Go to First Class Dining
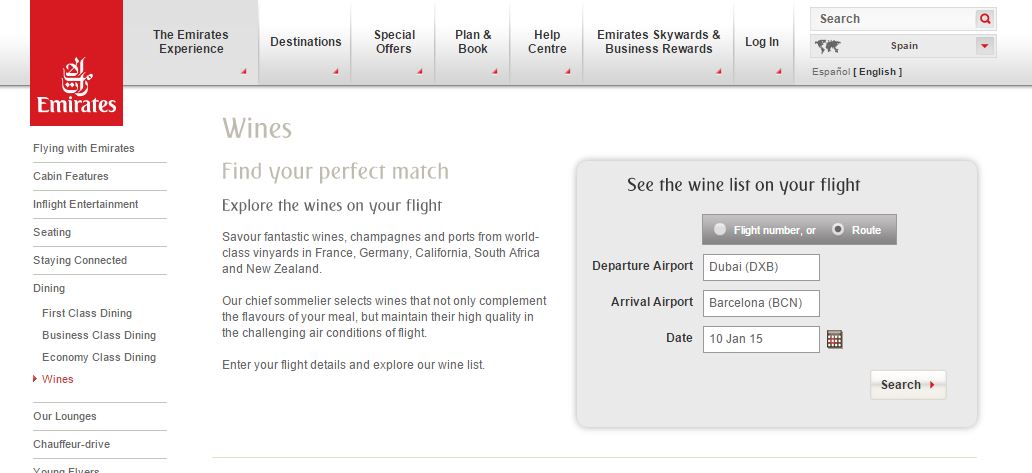This screenshot has height=473, width=1032. (x=87, y=313)
